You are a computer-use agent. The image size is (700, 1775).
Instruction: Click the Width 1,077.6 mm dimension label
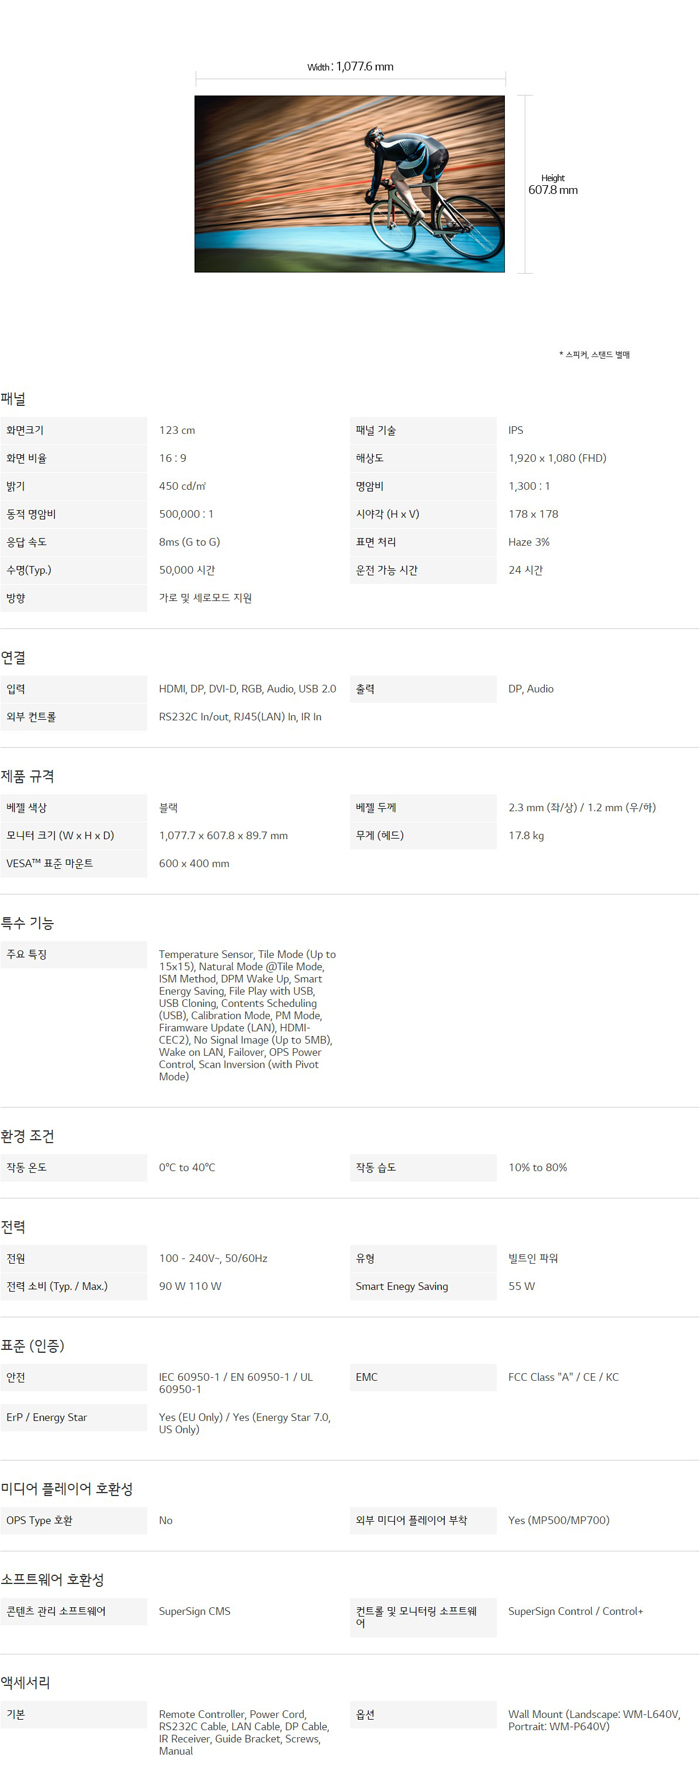pyautogui.click(x=350, y=67)
